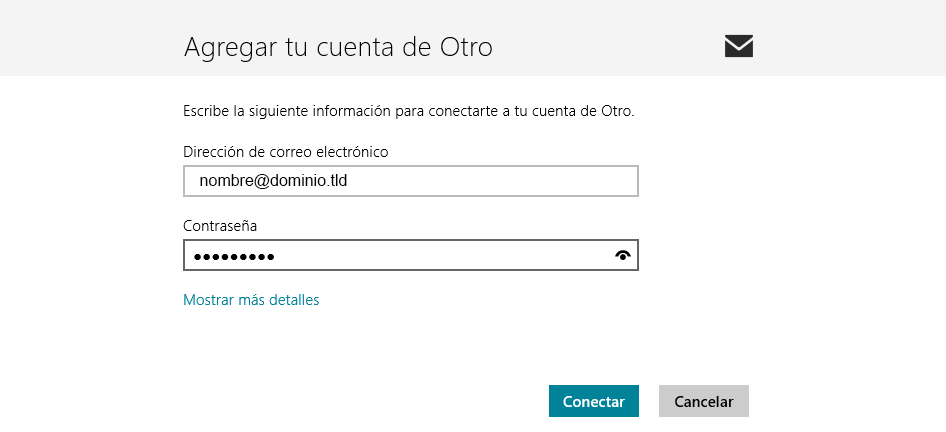This screenshot has height=432, width=946.
Task: Focus the email address input field
Action: coord(410,181)
